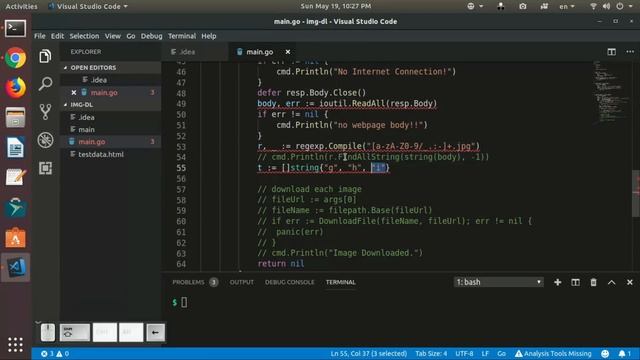Viewport: 640px width, 360px height.
Task: Open Activities overview
Action: coord(21,6)
